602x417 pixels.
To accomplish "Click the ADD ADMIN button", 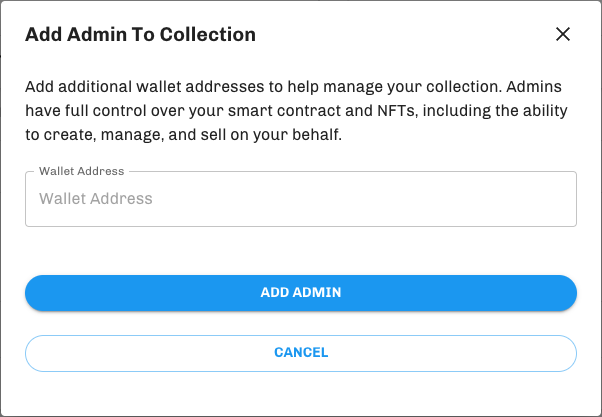I will click(301, 293).
